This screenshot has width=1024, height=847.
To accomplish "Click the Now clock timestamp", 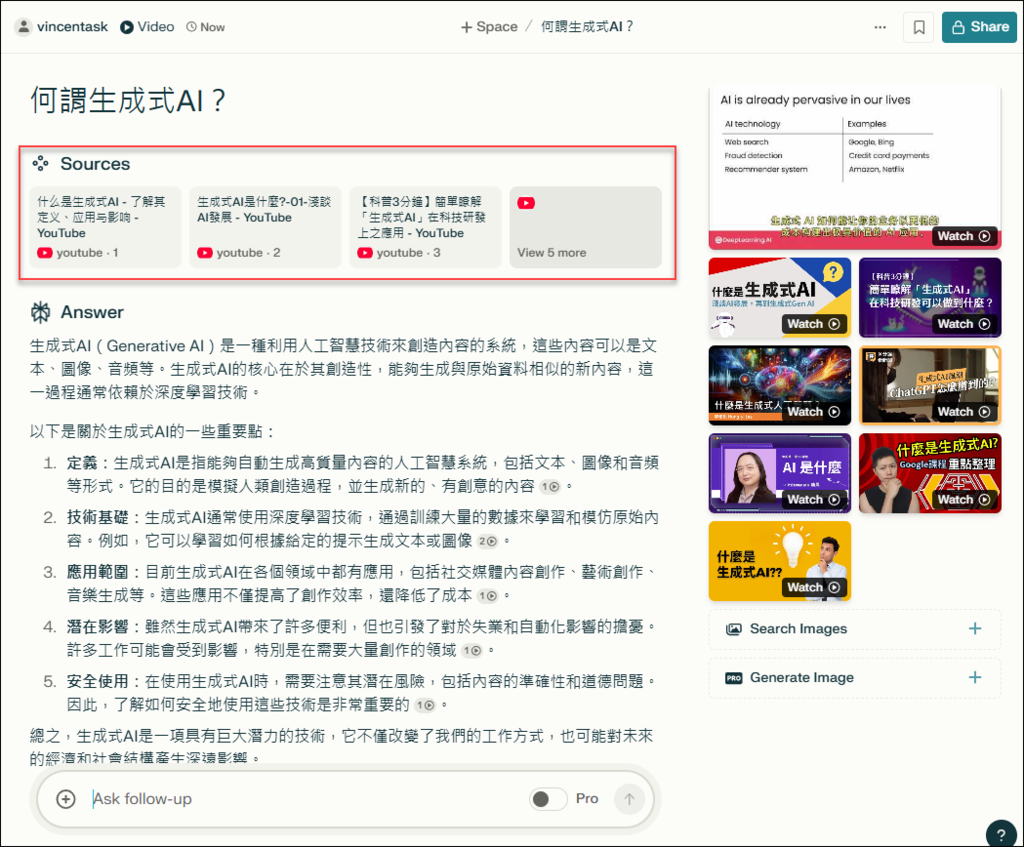I will point(206,27).
